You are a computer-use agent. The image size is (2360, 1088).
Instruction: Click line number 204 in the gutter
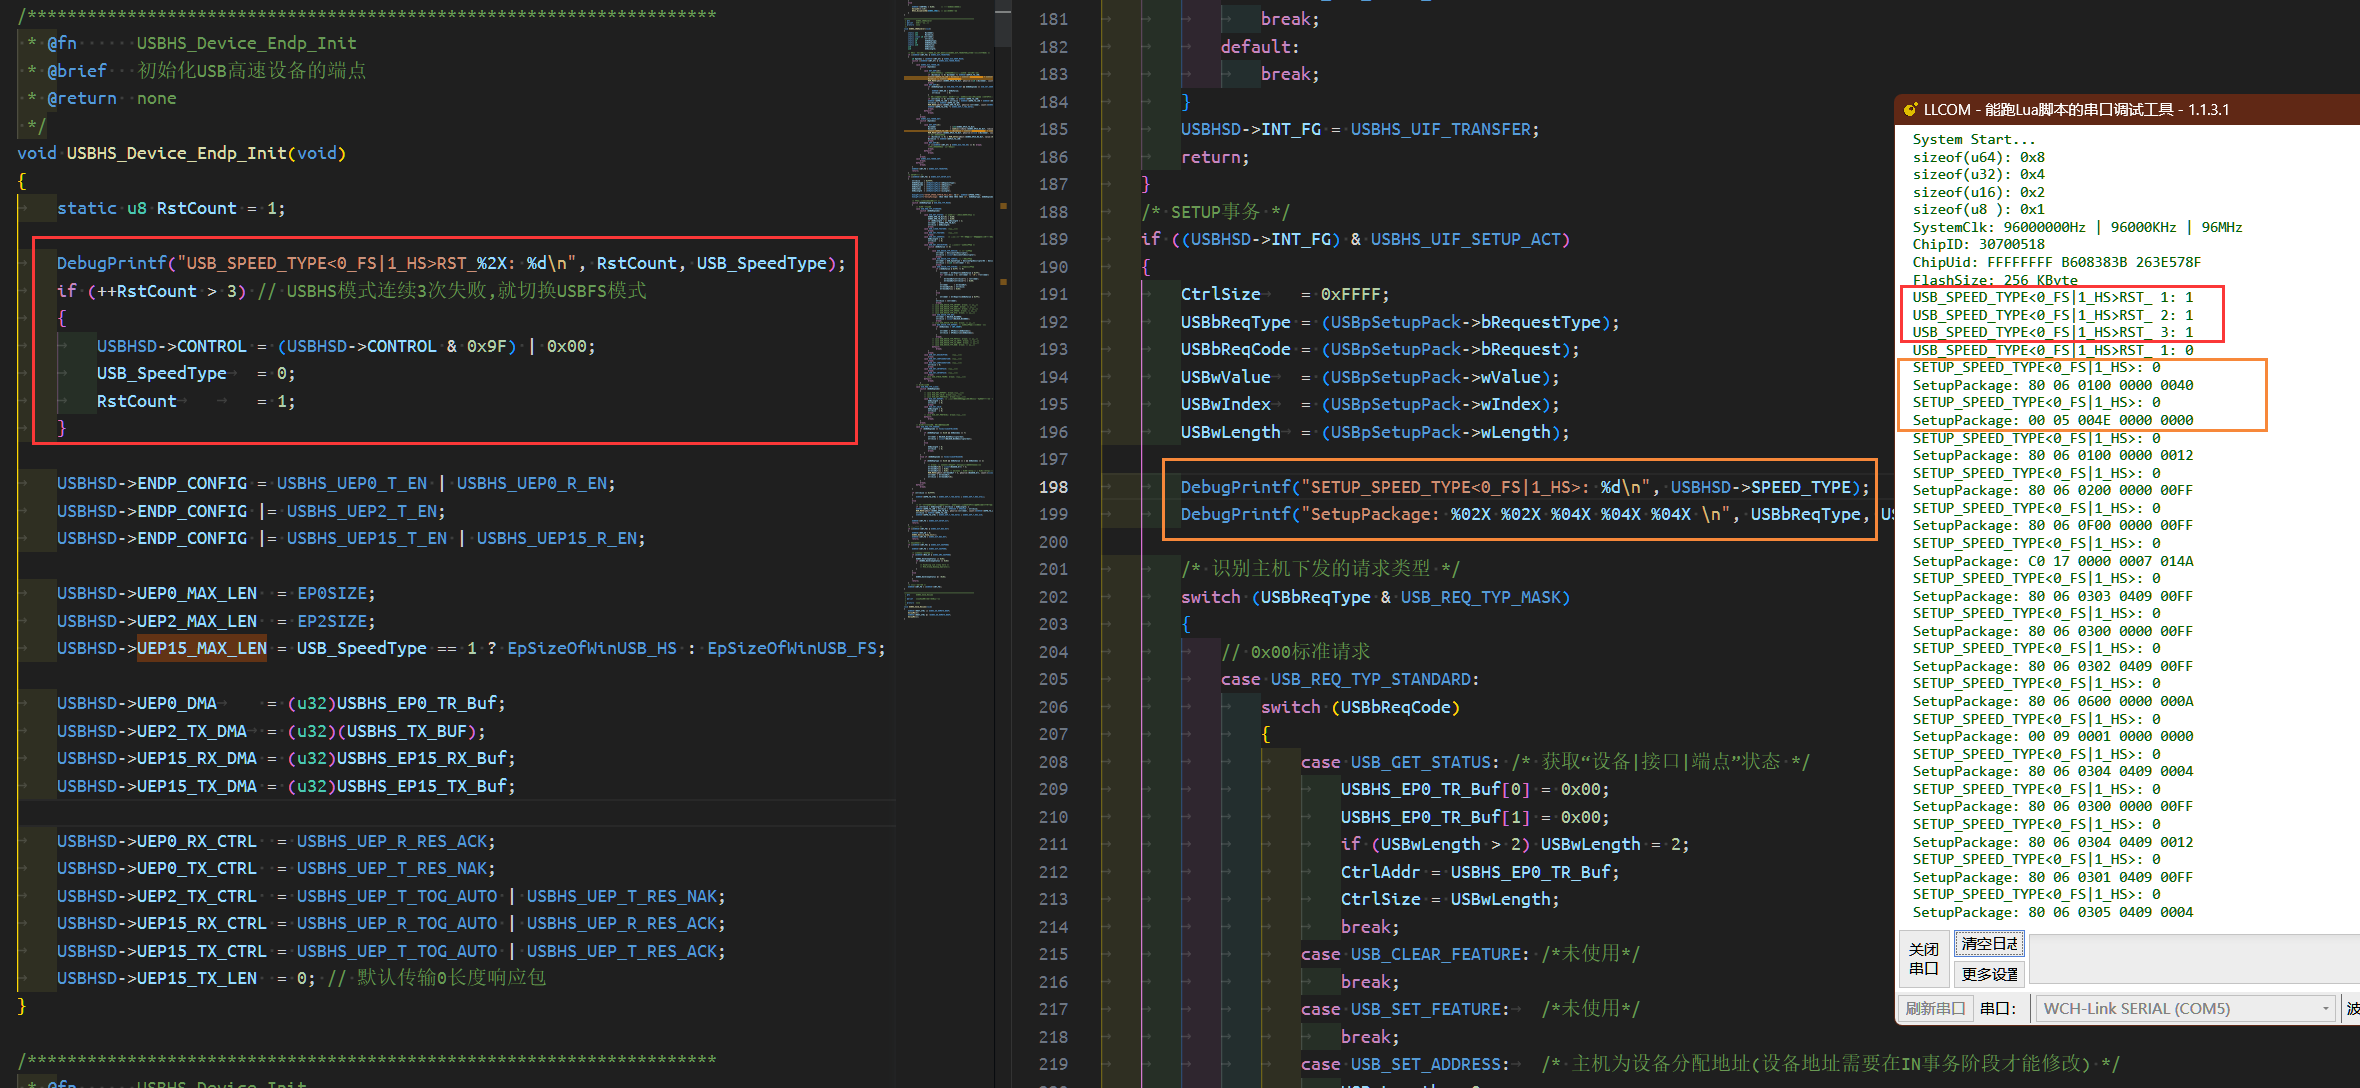pyautogui.click(x=1053, y=652)
